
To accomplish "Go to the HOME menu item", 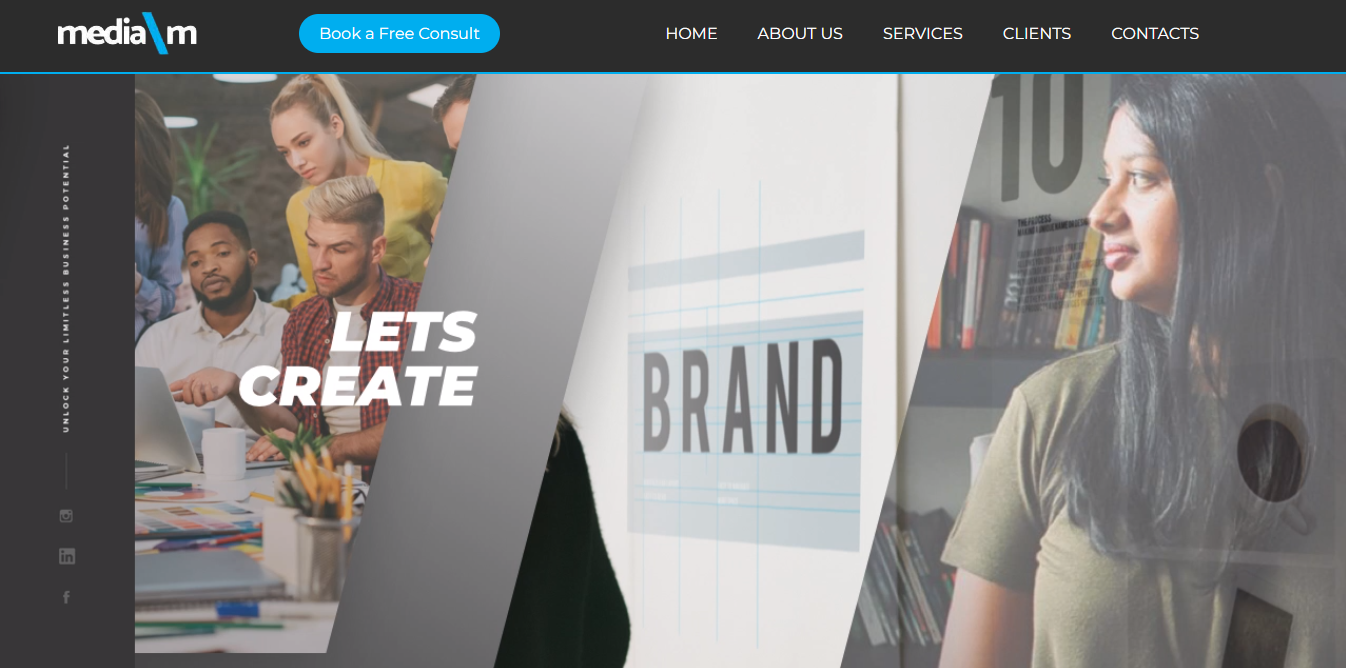I will tap(691, 33).
